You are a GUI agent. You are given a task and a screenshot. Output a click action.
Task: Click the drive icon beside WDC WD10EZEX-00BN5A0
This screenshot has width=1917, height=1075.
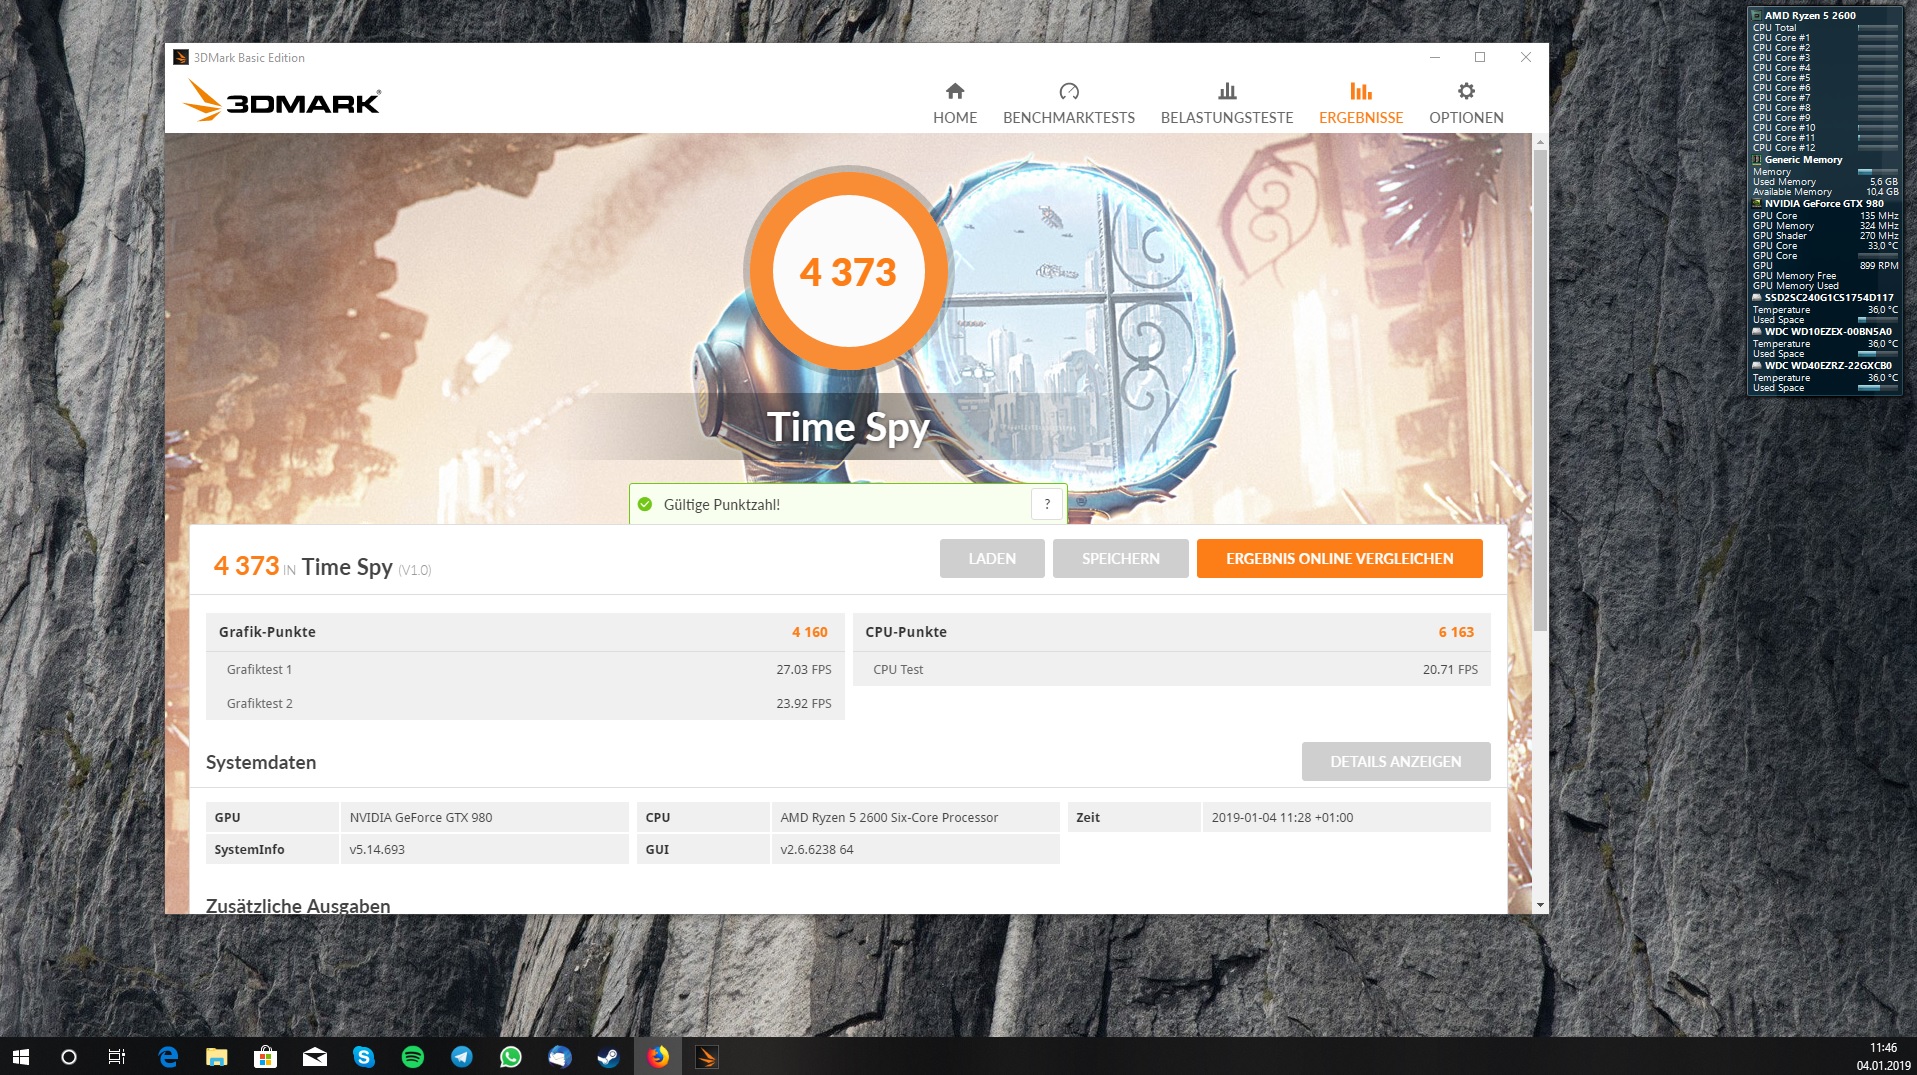(1757, 332)
